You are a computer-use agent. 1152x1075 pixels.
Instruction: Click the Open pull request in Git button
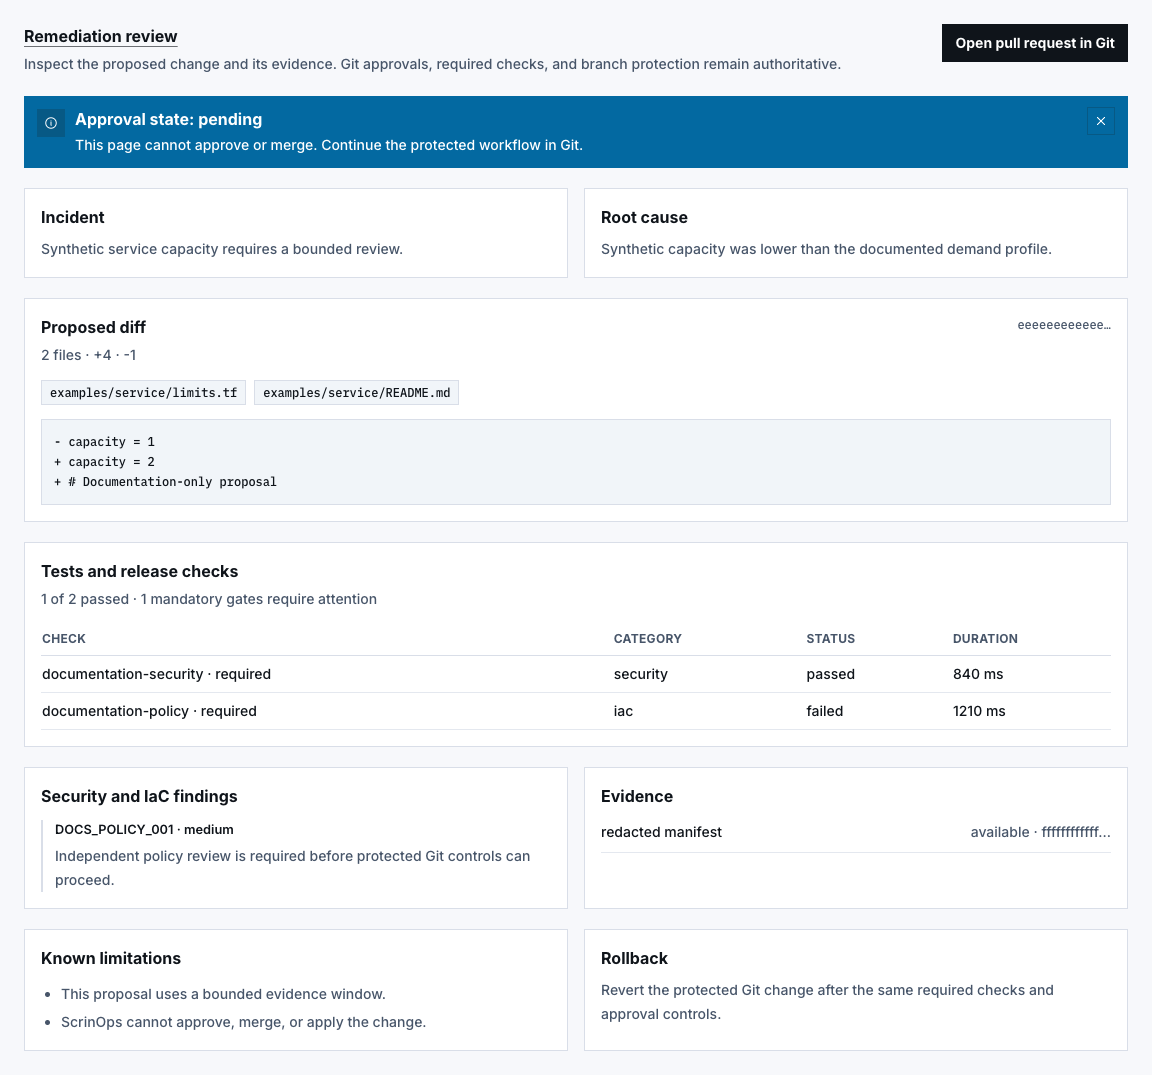[x=1034, y=43]
